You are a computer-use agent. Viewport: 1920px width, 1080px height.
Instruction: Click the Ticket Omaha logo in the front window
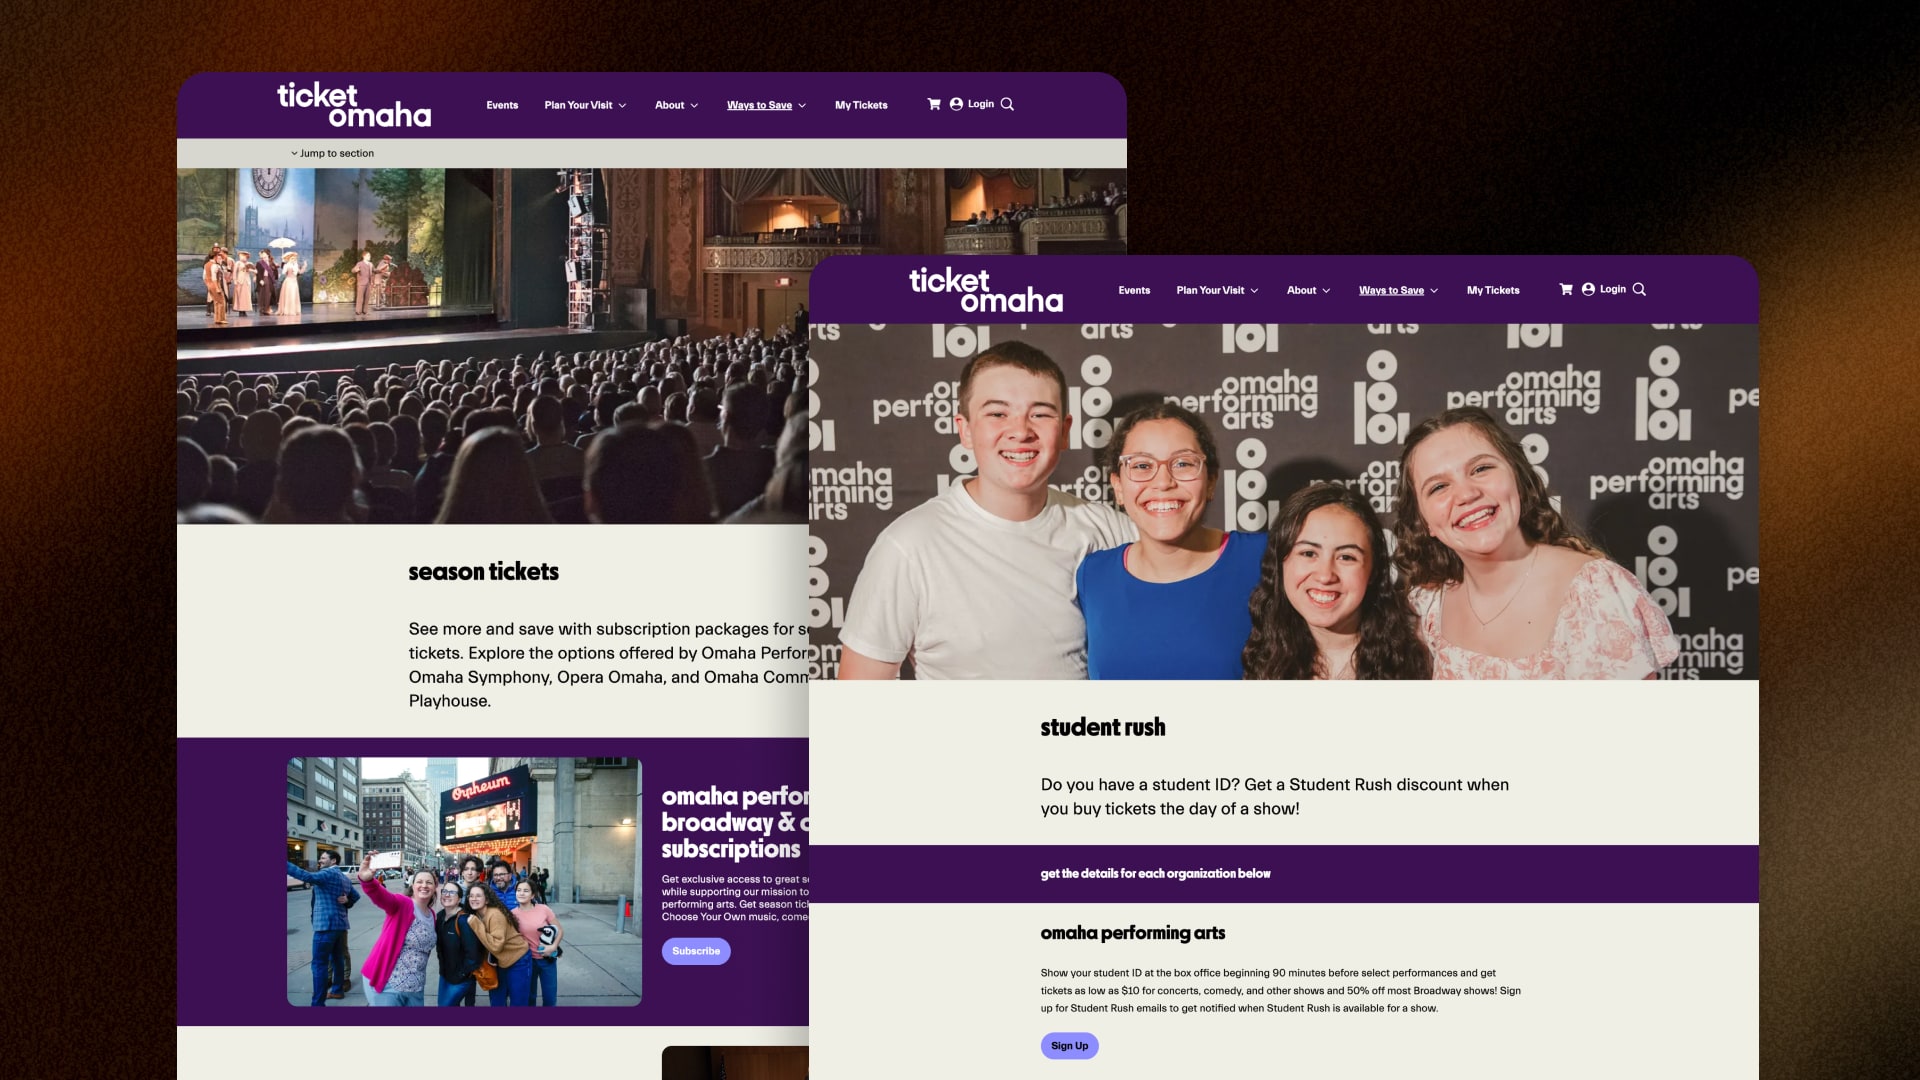click(985, 290)
